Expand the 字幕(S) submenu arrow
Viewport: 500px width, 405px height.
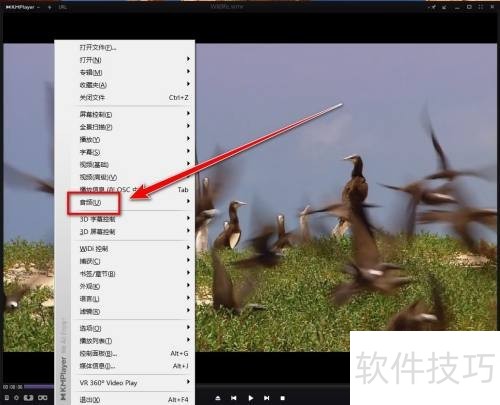point(188,151)
